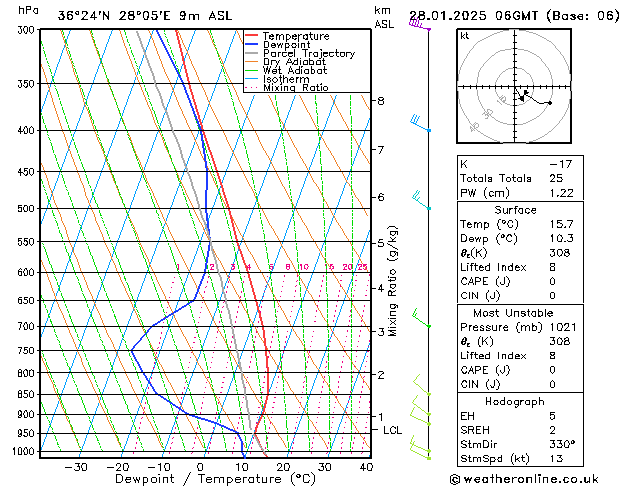Click the Mixing Ratio legend entry
This screenshot has width=629, height=486.
click(287, 88)
